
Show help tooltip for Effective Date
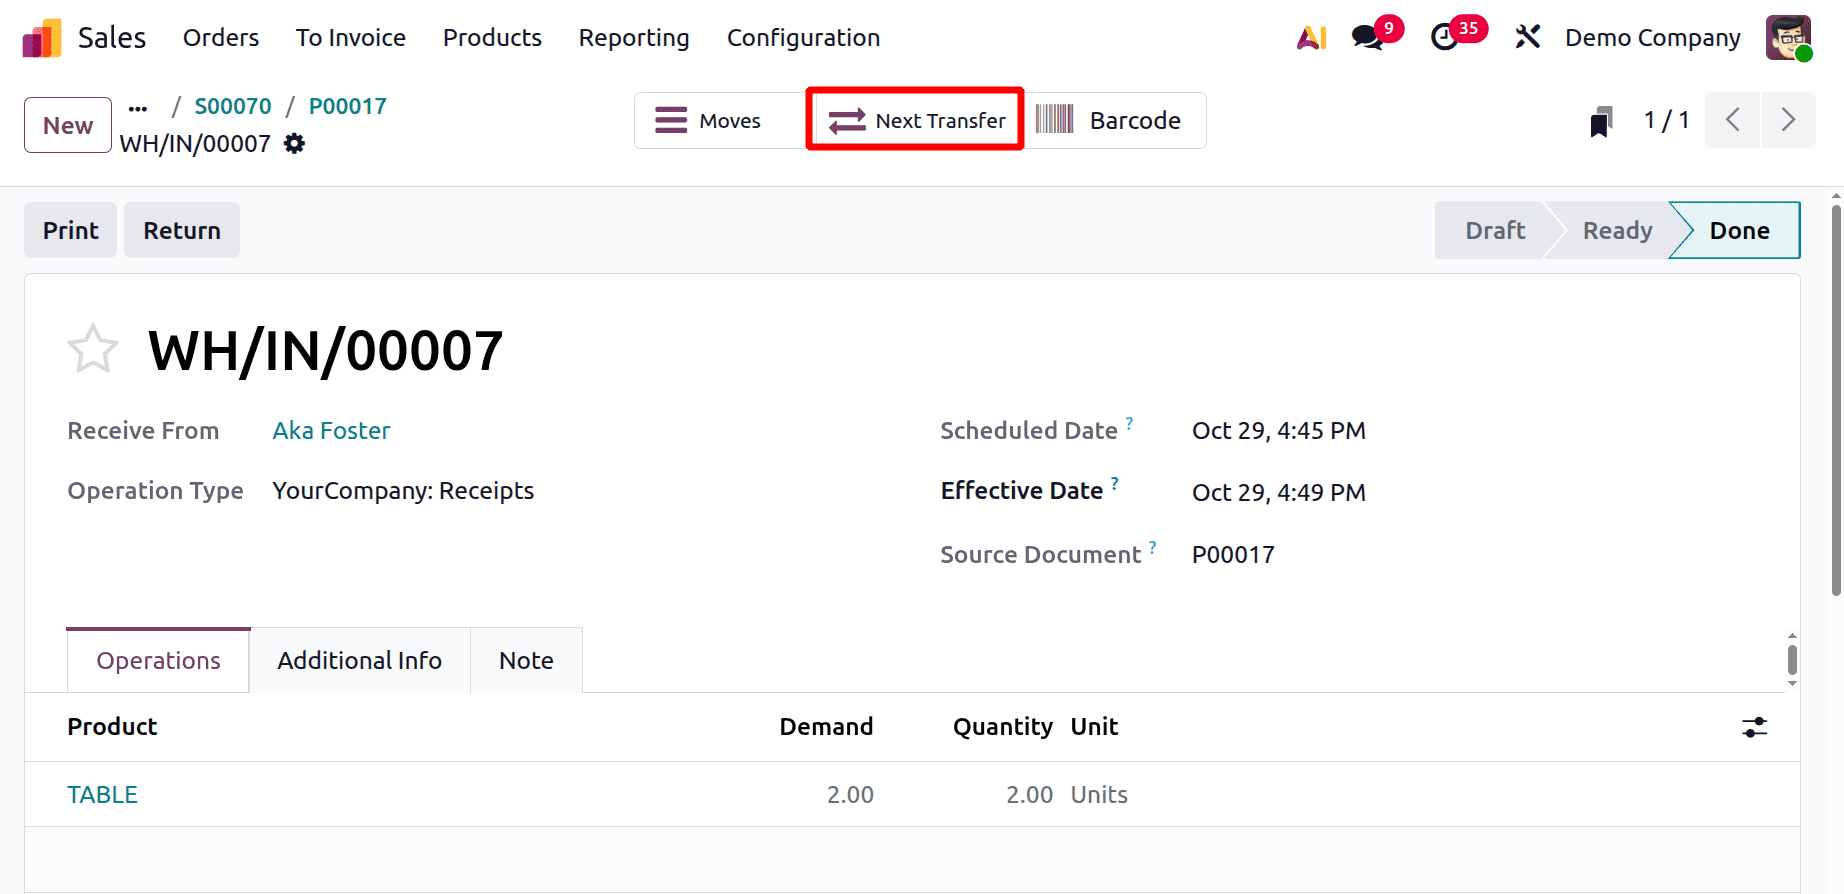(1114, 483)
